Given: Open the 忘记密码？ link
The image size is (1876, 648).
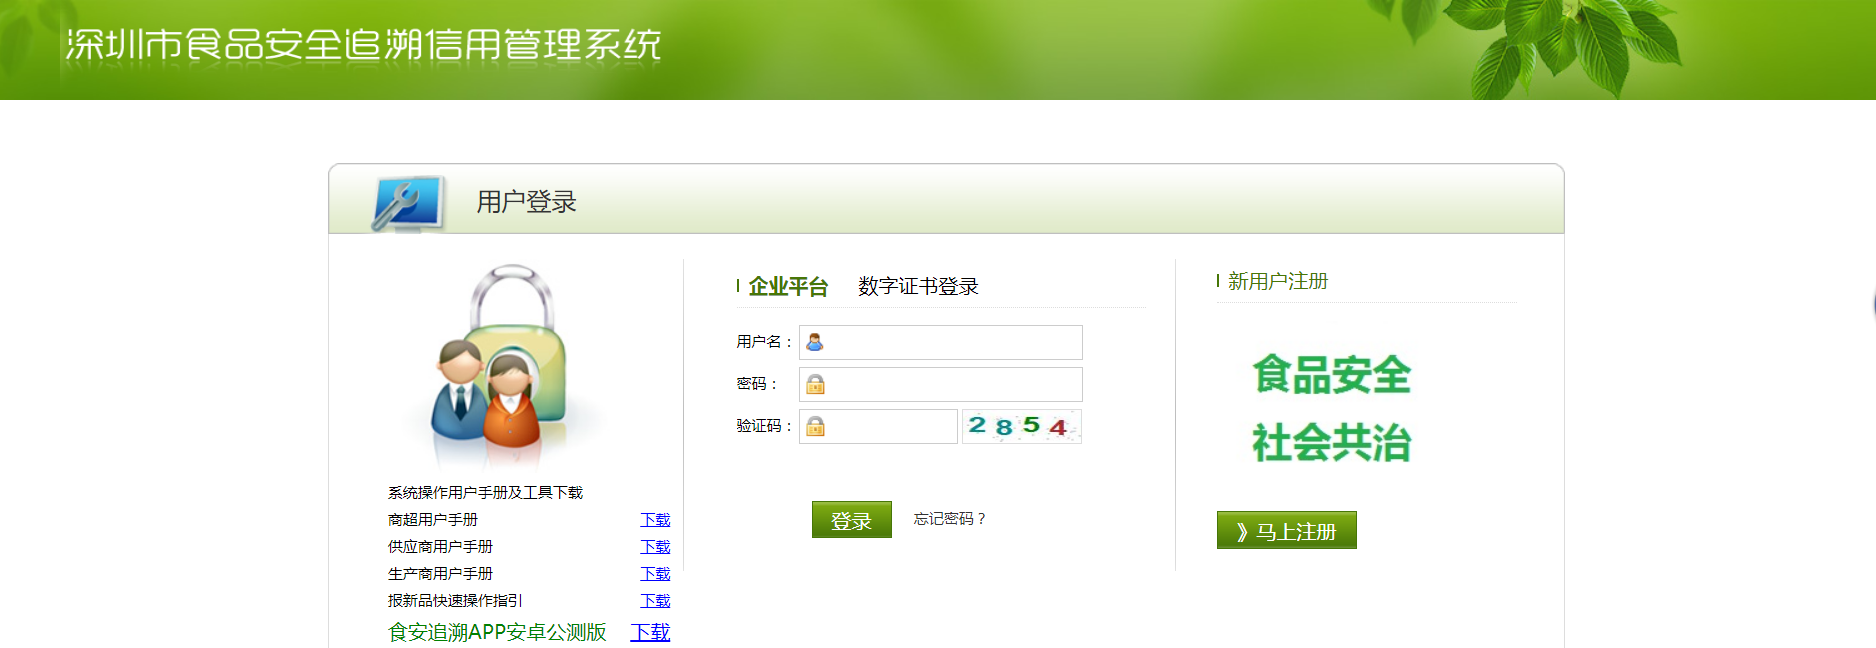Looking at the screenshot, I should click(x=949, y=519).
